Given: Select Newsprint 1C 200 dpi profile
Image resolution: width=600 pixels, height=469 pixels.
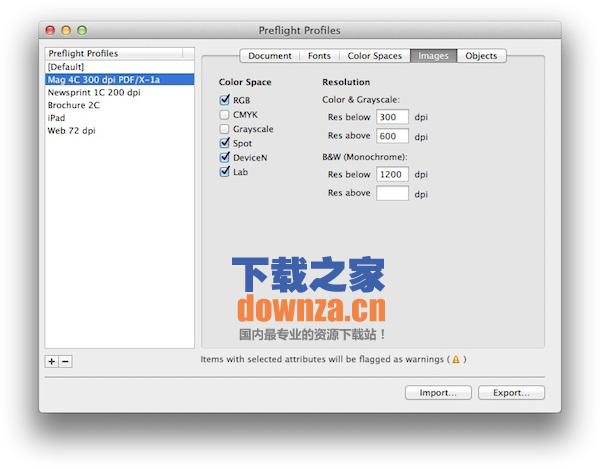Looking at the screenshot, I should point(119,93).
